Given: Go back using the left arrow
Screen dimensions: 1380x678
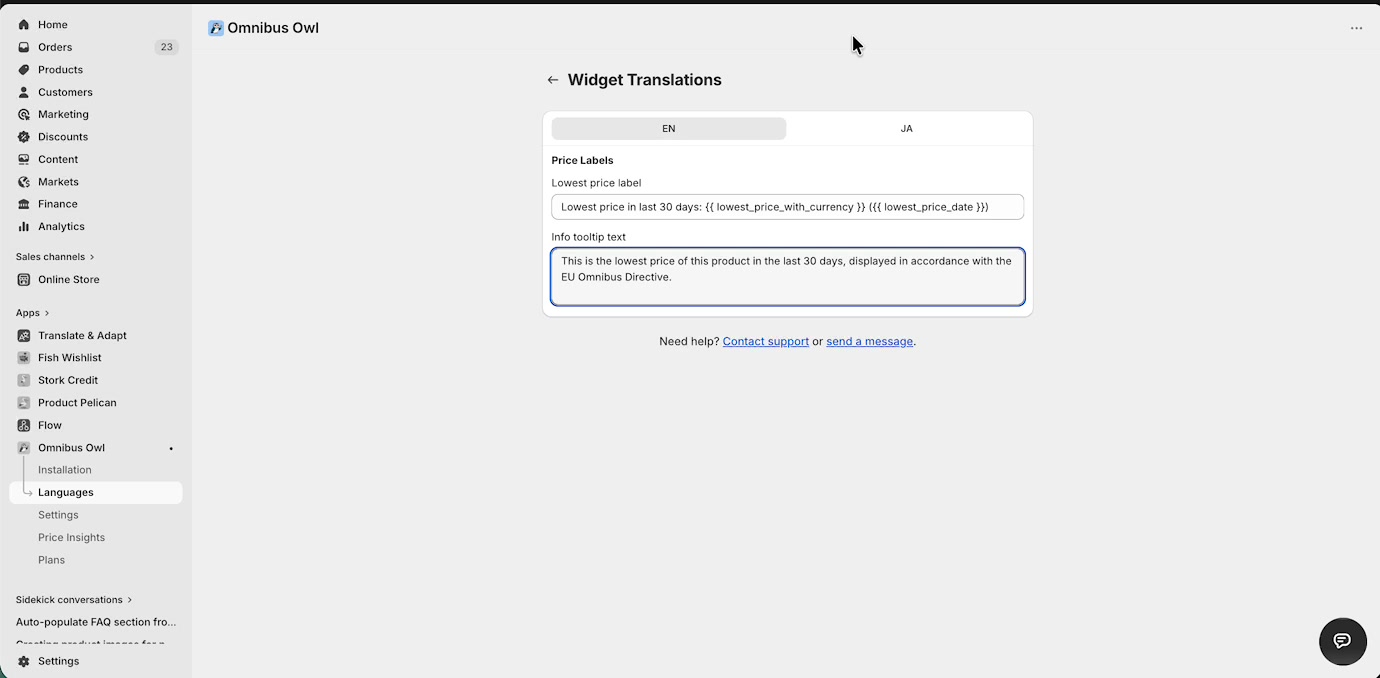Looking at the screenshot, I should [x=553, y=80].
